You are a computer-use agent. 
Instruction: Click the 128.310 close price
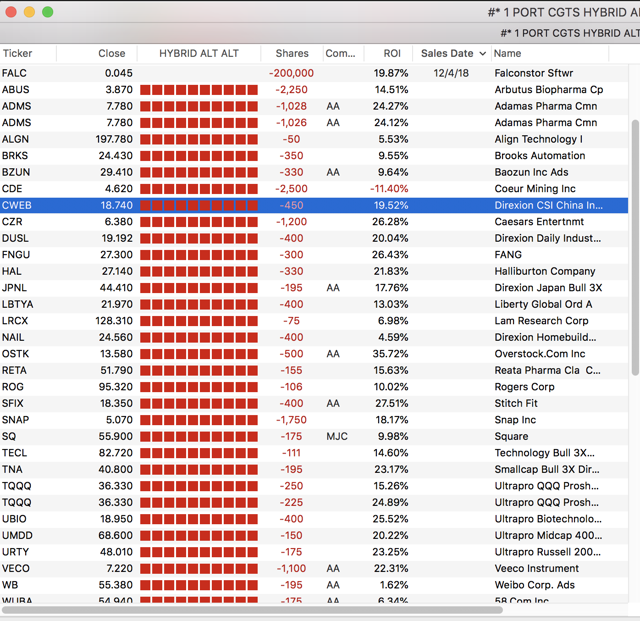[x=114, y=321]
